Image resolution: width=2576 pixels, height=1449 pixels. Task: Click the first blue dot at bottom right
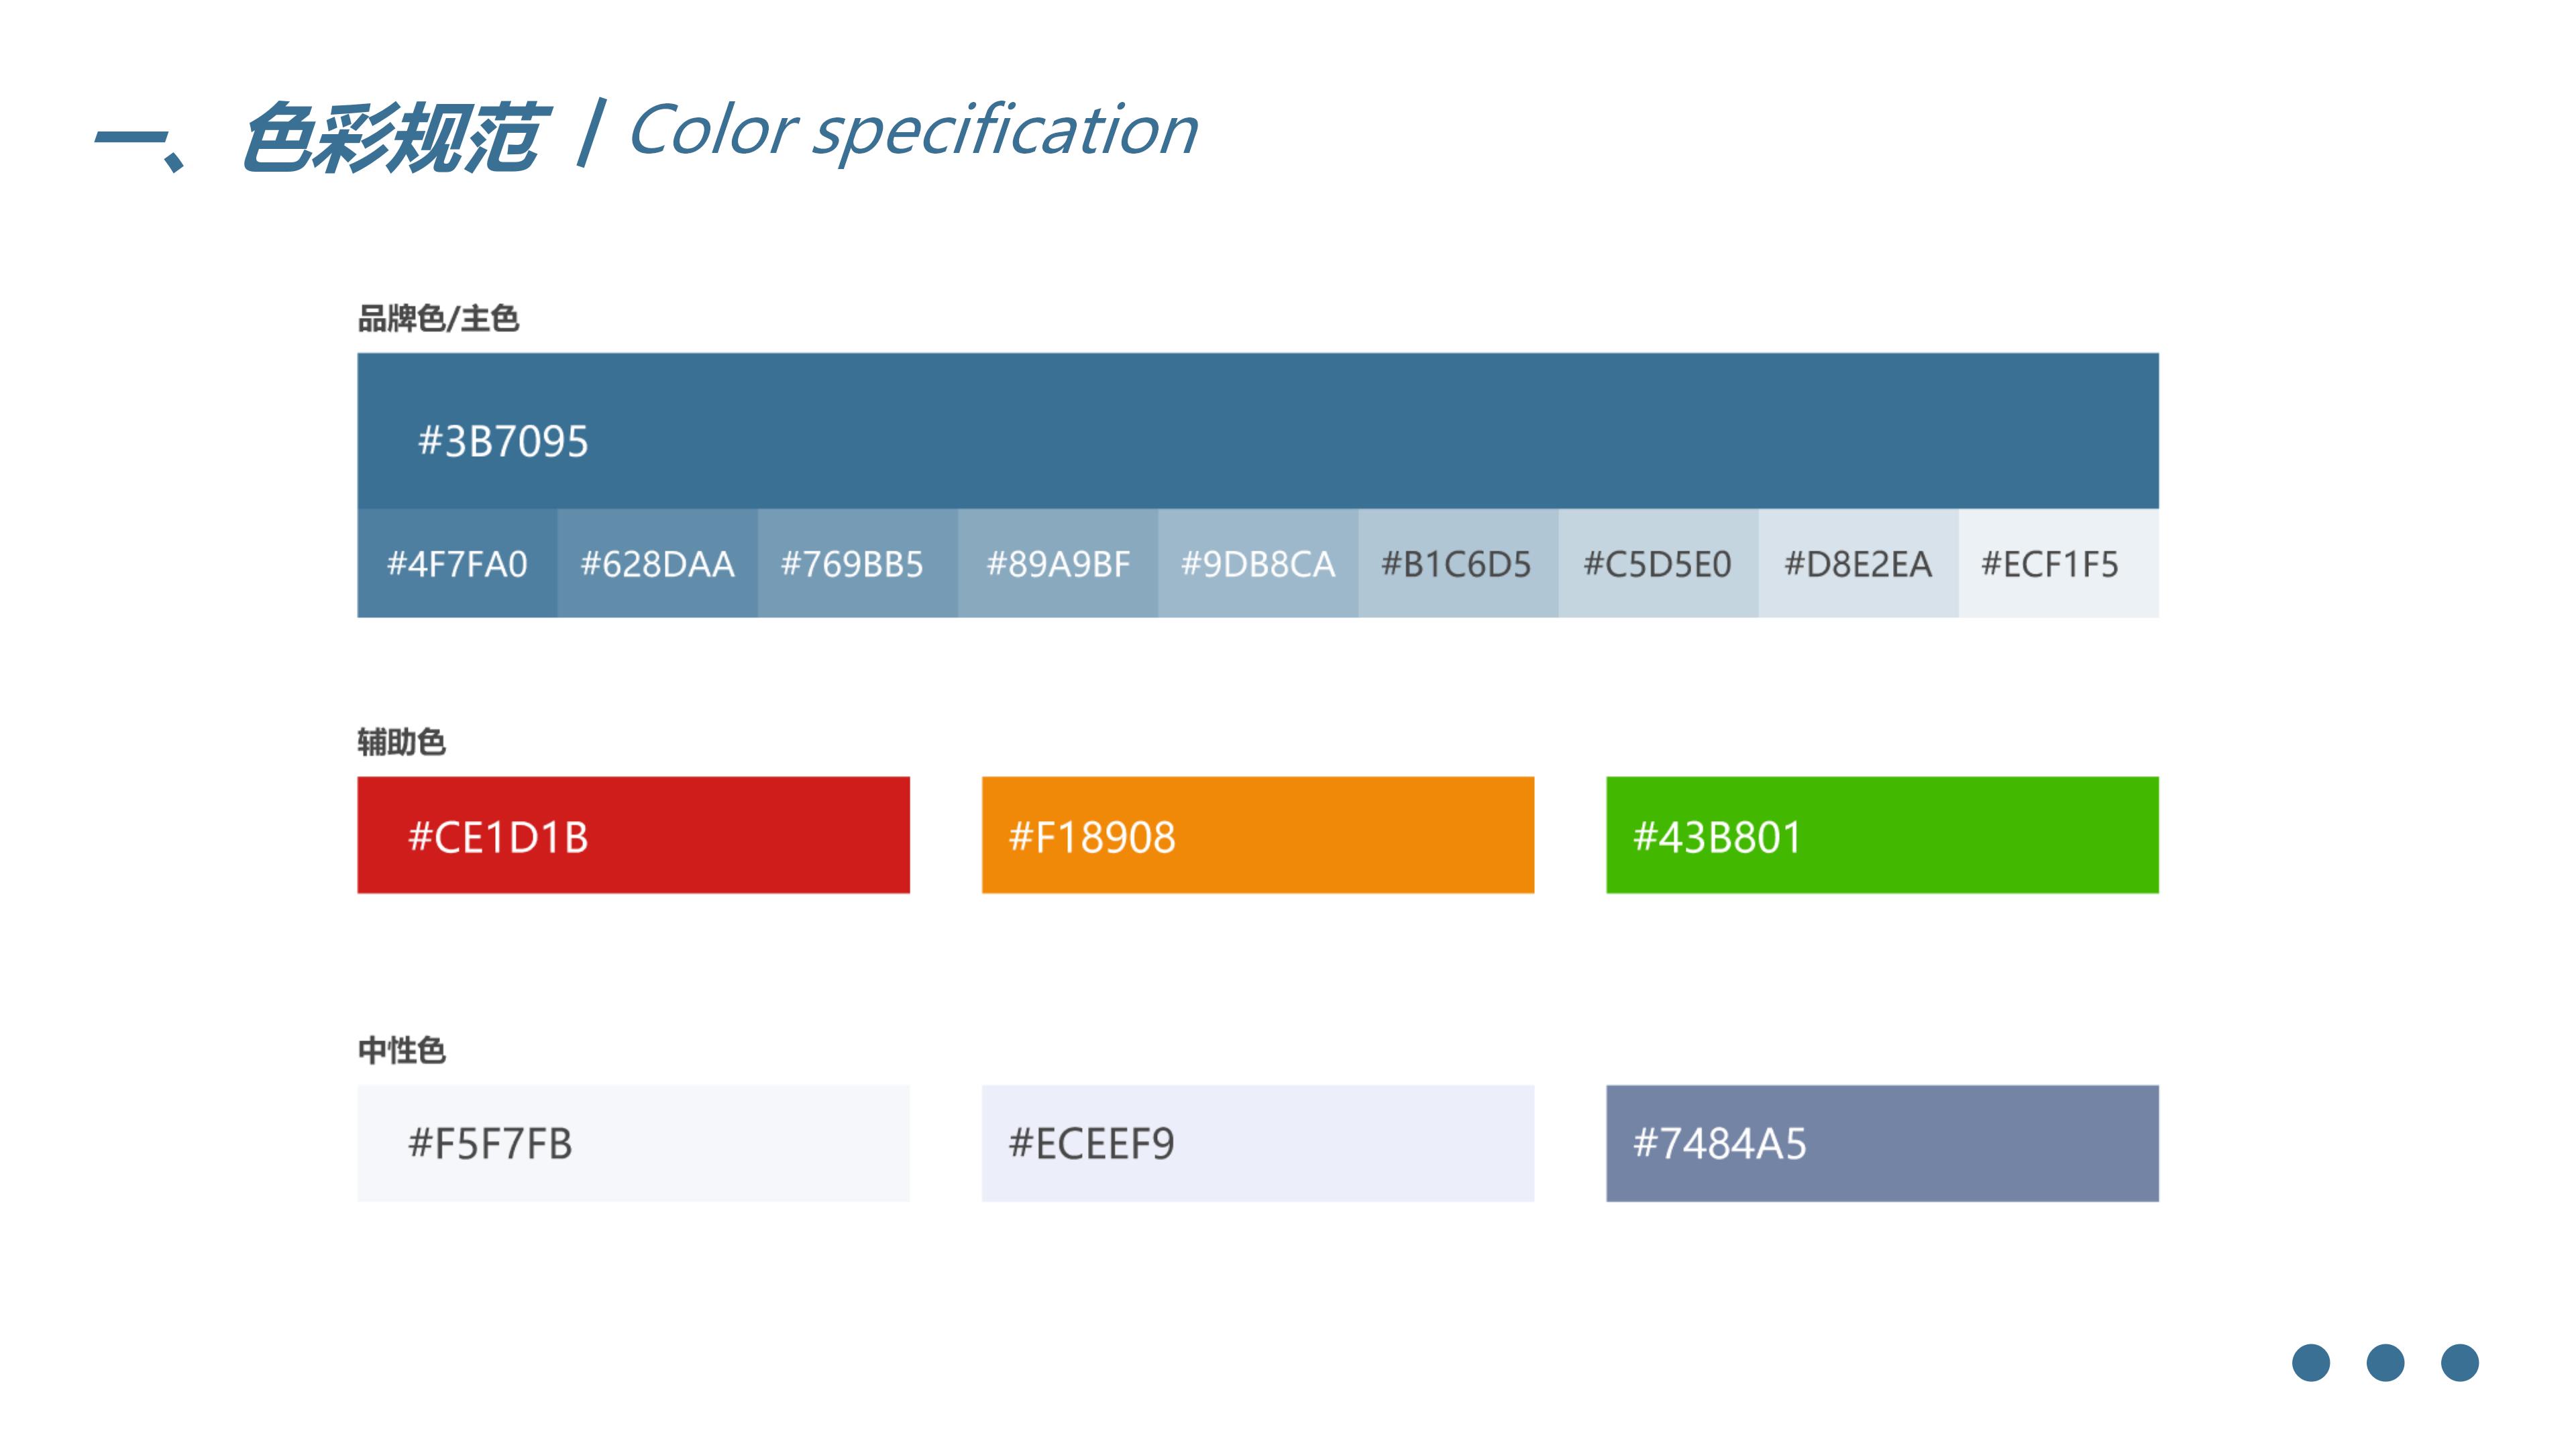click(x=2311, y=1362)
